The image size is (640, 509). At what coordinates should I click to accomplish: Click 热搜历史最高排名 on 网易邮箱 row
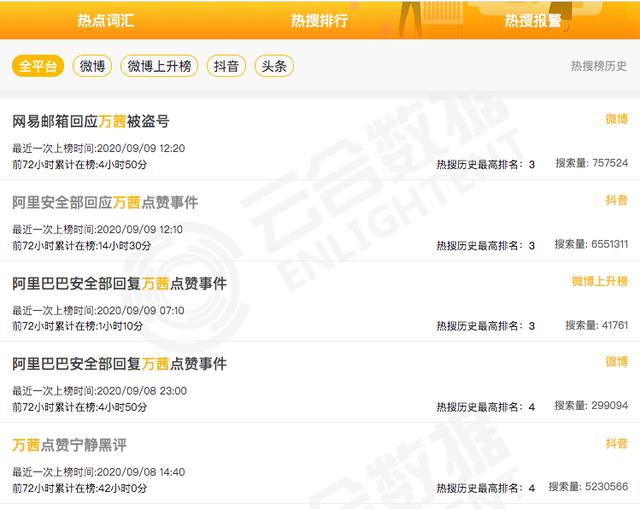(x=486, y=164)
